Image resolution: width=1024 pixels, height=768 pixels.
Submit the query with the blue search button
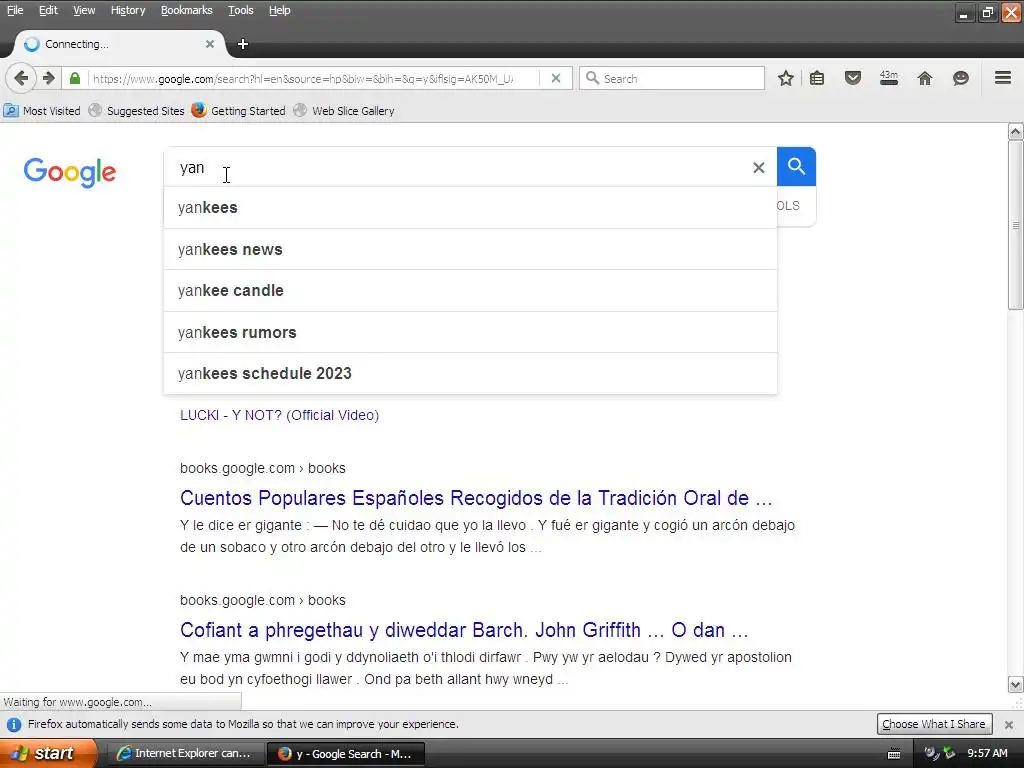(x=796, y=167)
